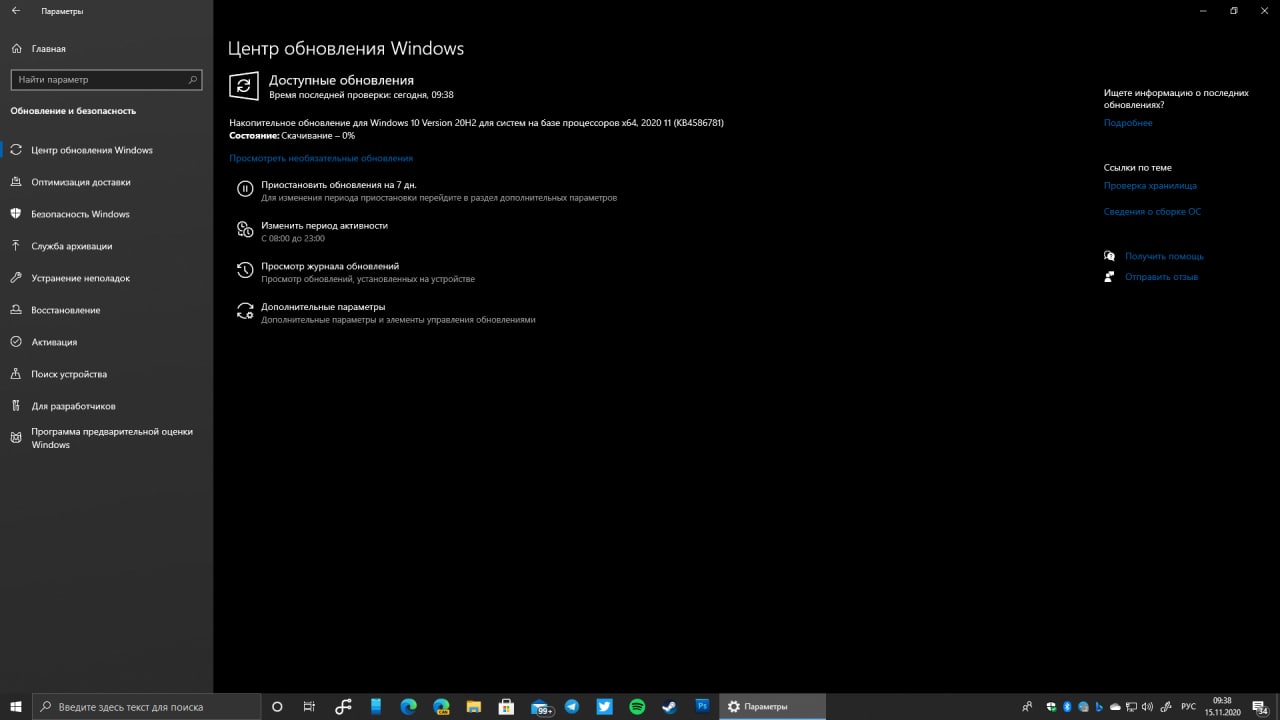Open Дополнительные параметры option
Image resolution: width=1280 pixels, height=720 pixels.
tap(385, 313)
